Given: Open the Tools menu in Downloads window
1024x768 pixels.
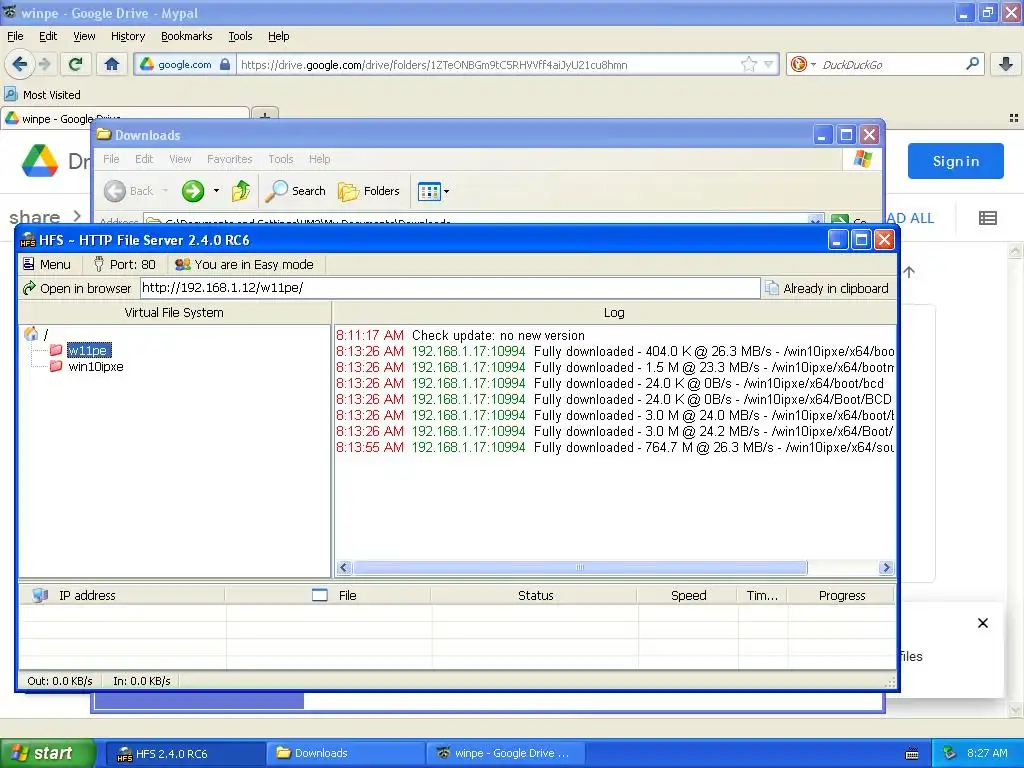Looking at the screenshot, I should pos(281,159).
